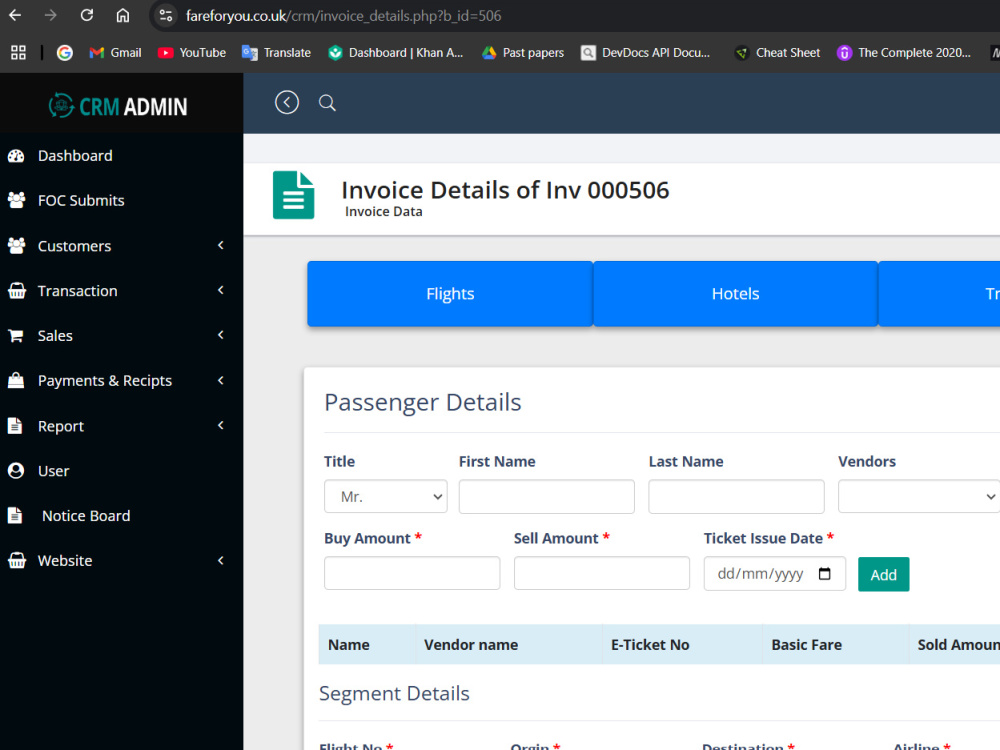Expand the Sales submenu chevron
1000x750 pixels.
pyautogui.click(x=221, y=335)
